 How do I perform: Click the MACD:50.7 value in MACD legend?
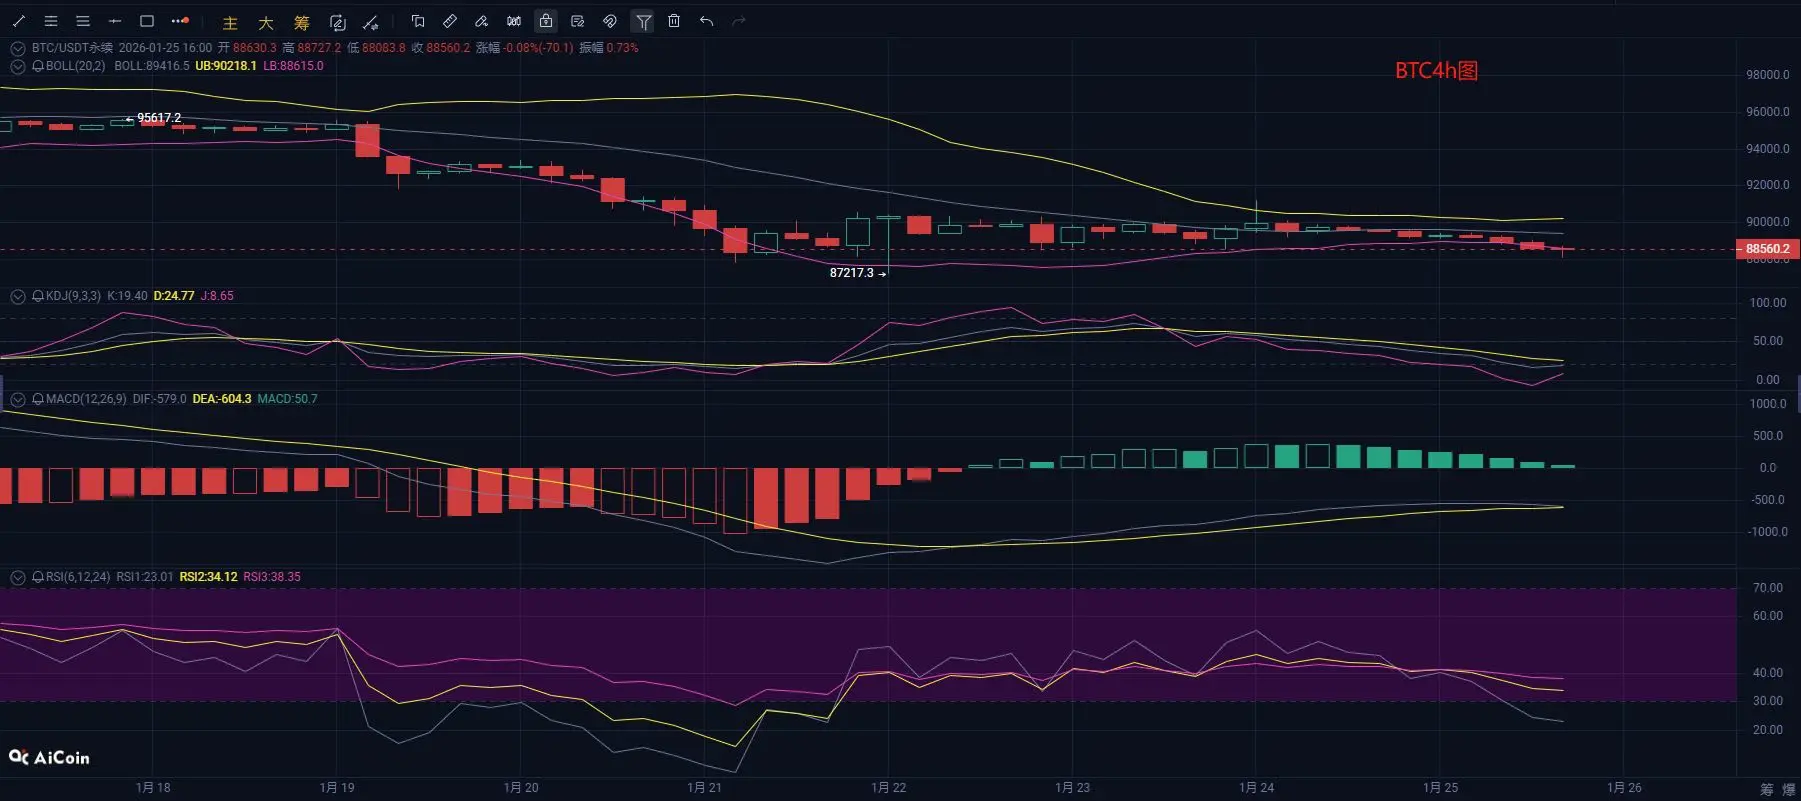(288, 399)
